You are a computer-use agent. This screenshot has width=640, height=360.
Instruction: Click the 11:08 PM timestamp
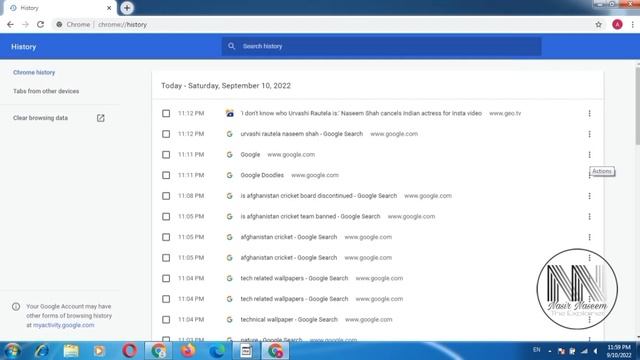click(x=191, y=196)
